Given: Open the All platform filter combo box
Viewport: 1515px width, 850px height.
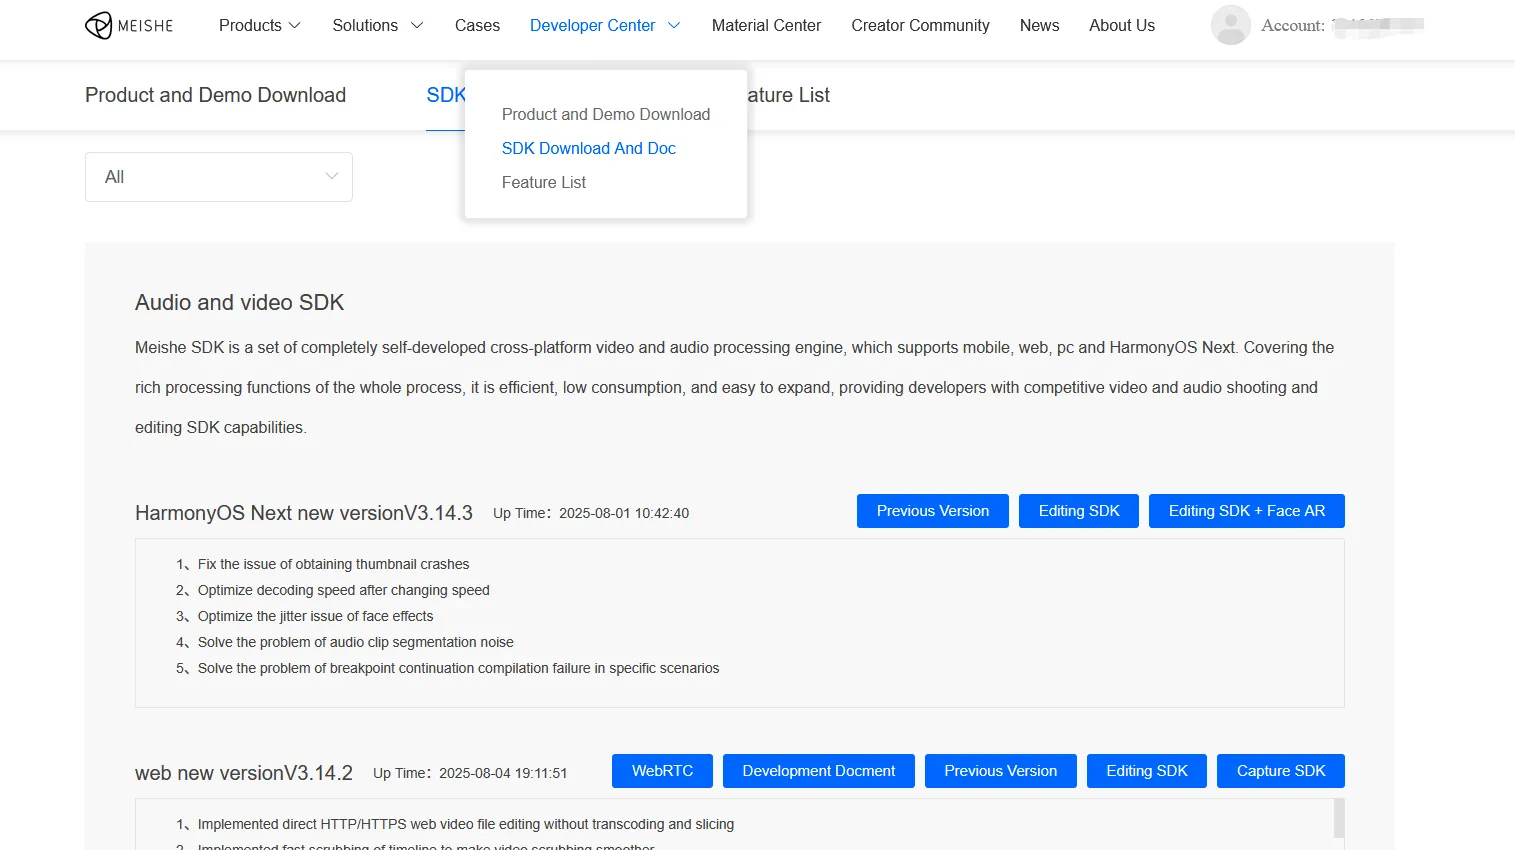Looking at the screenshot, I should click(x=219, y=177).
